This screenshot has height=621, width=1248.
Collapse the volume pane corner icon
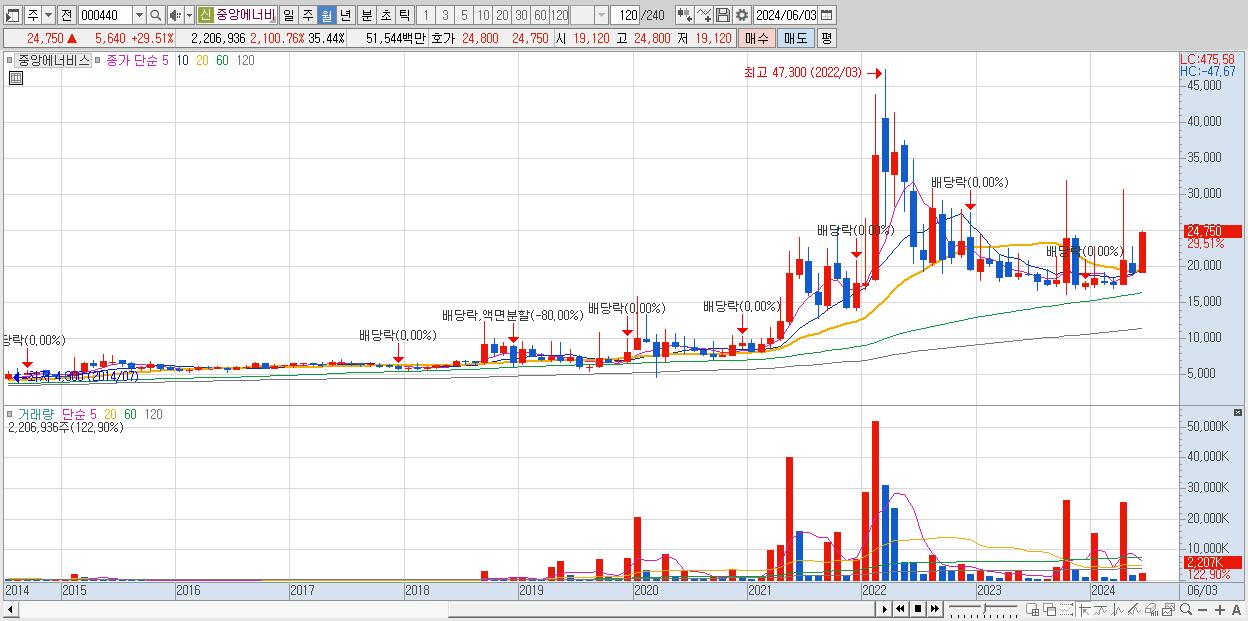click(x=1238, y=412)
